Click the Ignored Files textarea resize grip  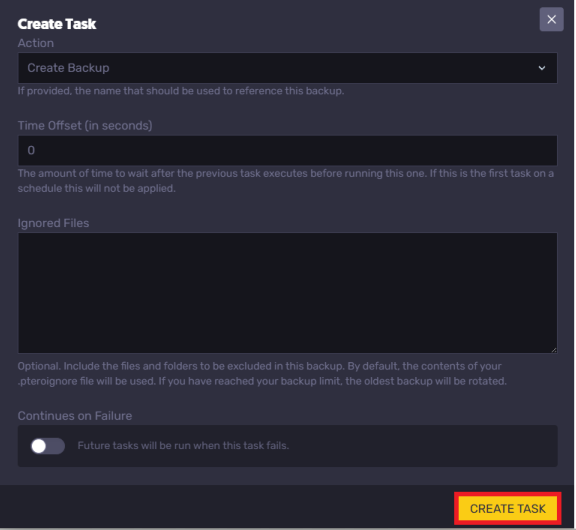554,350
